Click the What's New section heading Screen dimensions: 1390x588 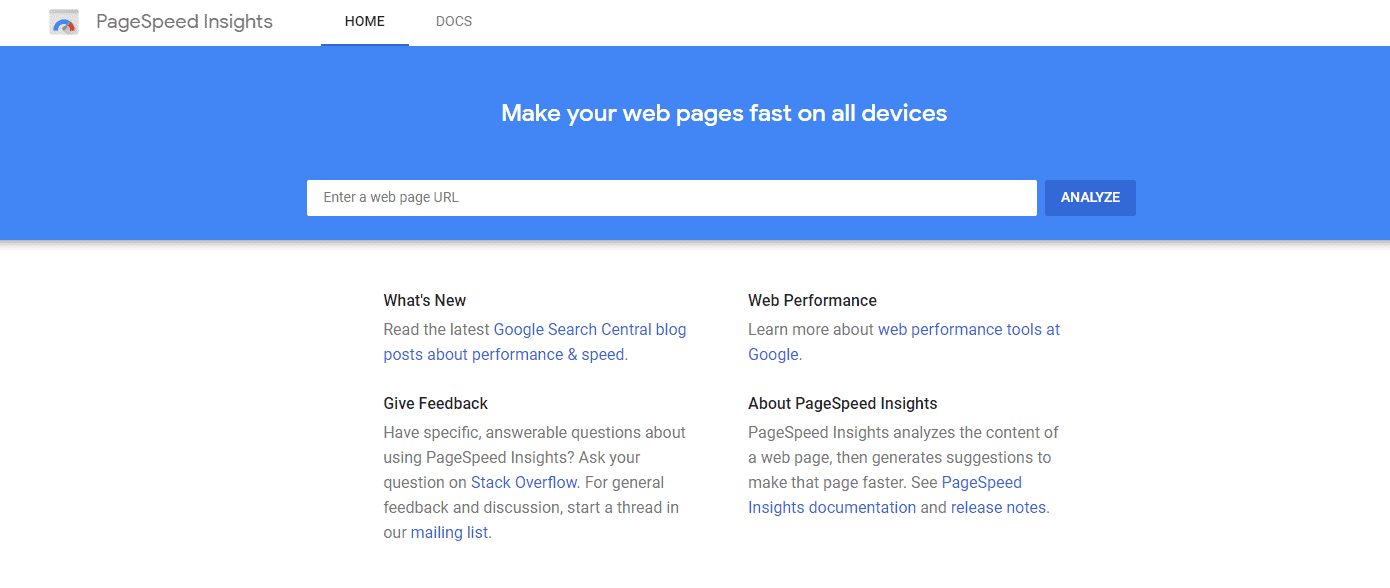pos(424,300)
